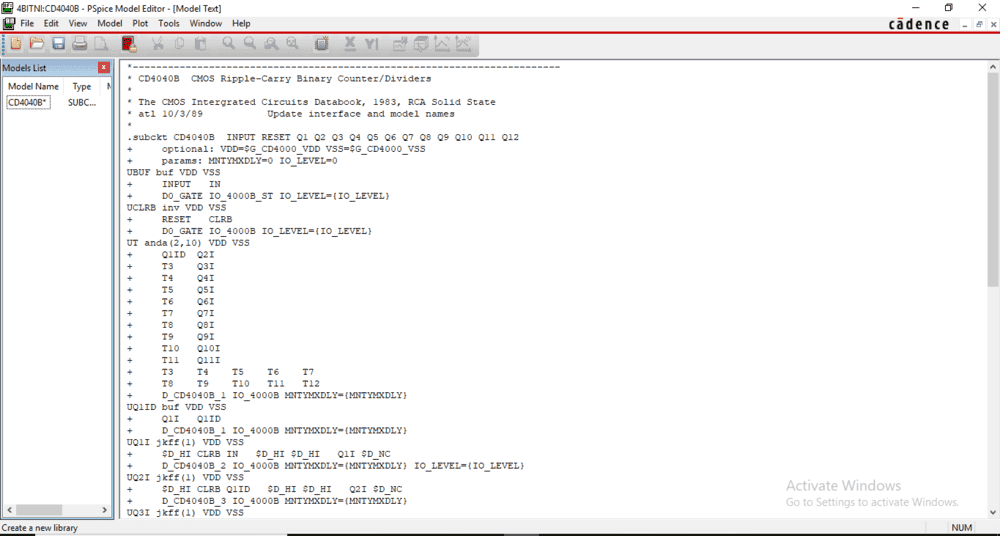The width and height of the screenshot is (1000, 536).
Task: Open the View menu
Action: point(78,24)
